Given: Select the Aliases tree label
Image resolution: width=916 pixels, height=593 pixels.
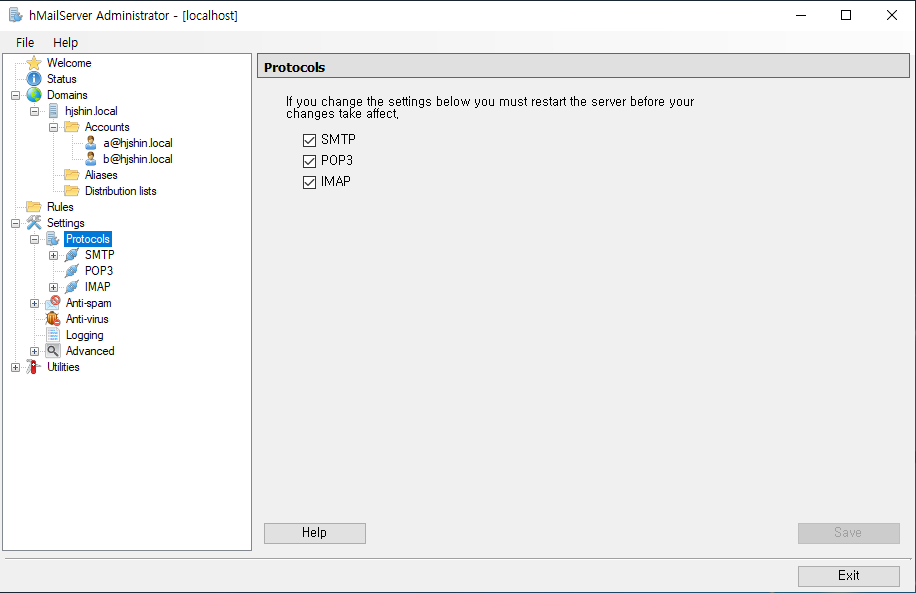Looking at the screenshot, I should point(101,175).
